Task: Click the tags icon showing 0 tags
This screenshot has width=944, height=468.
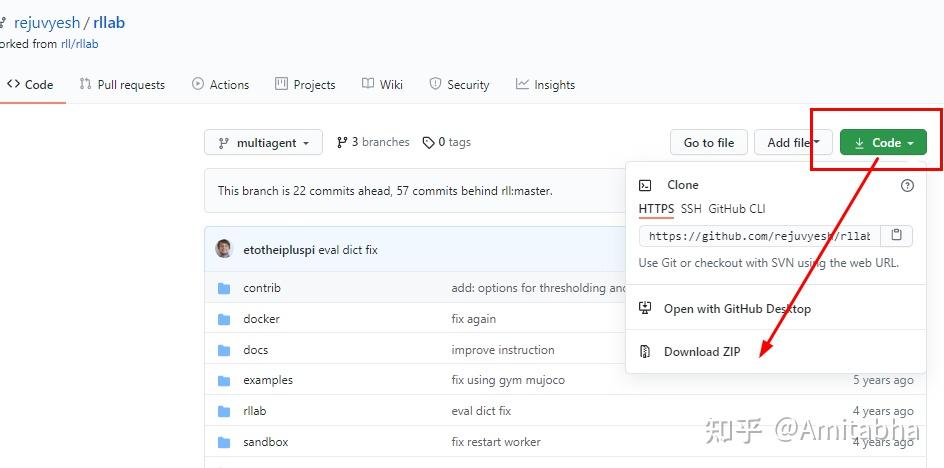Action: pyautogui.click(x=429, y=143)
